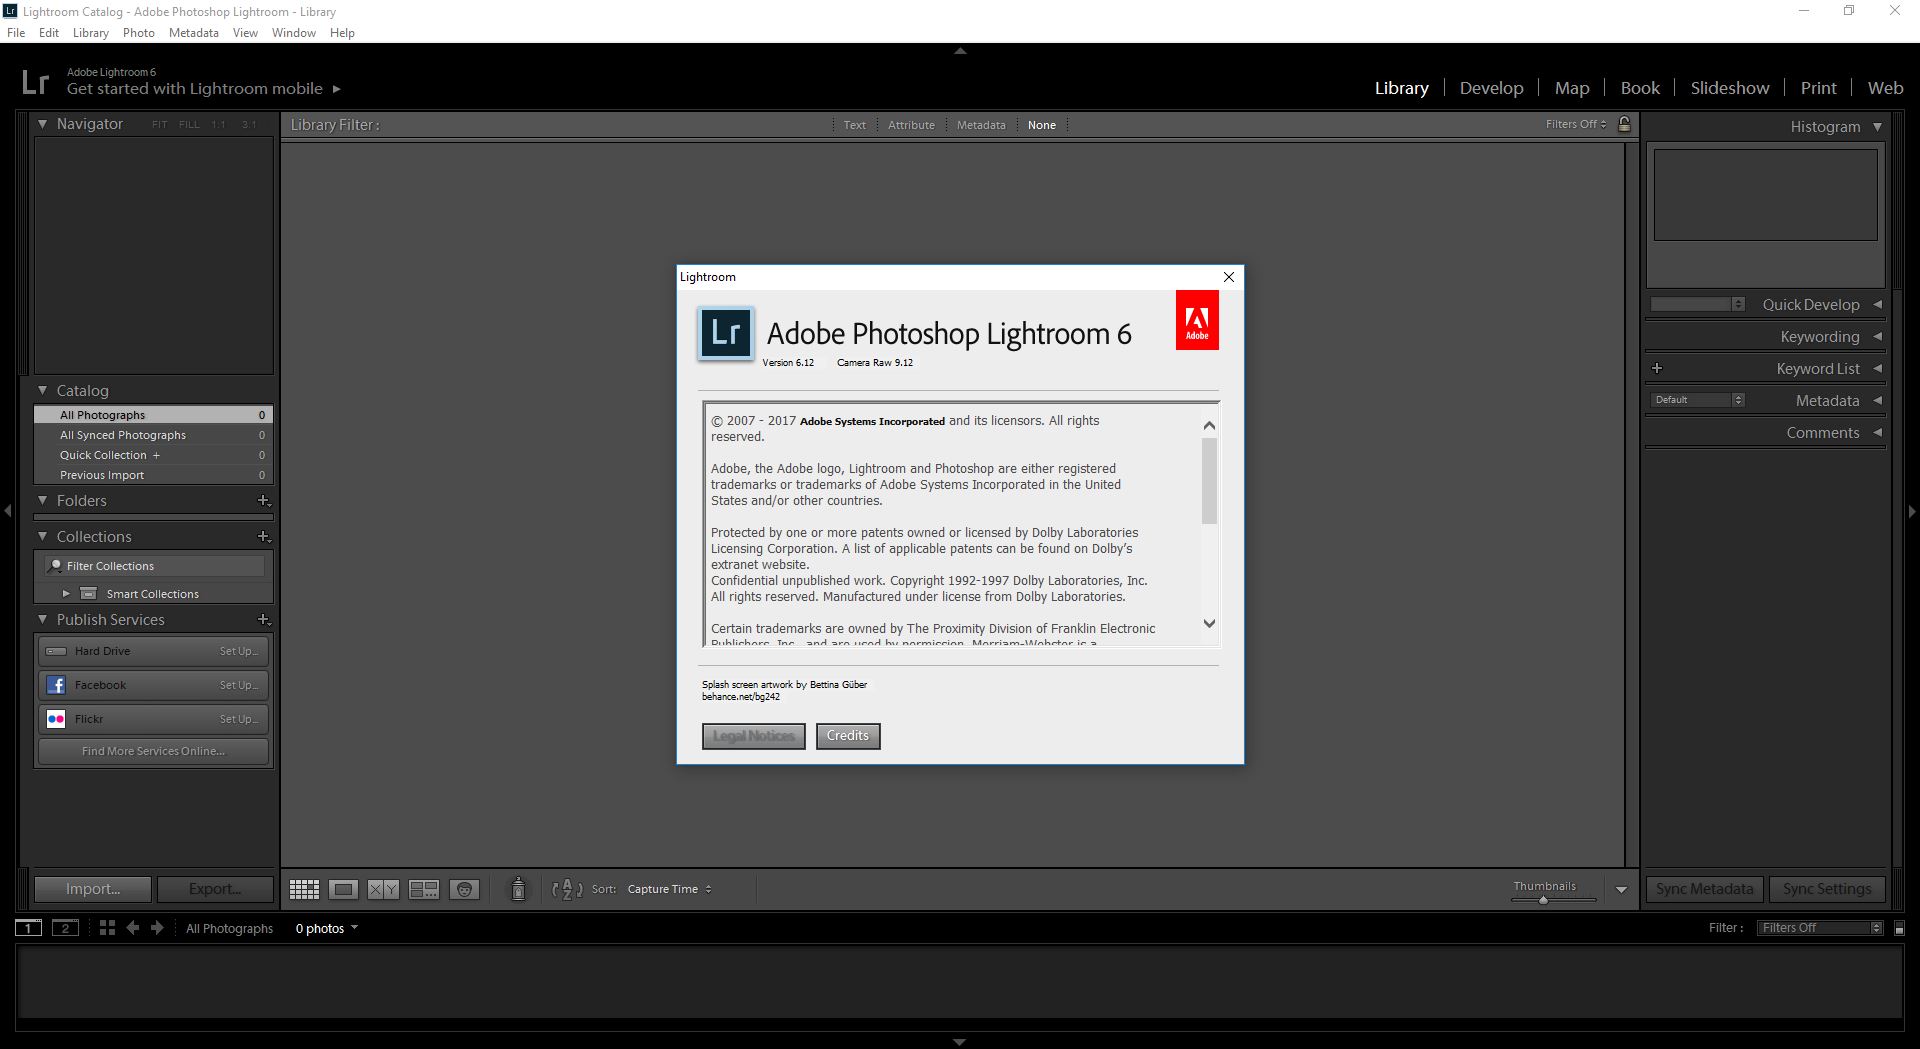Click the Import button
The height and width of the screenshot is (1049, 1920).
tap(93, 889)
